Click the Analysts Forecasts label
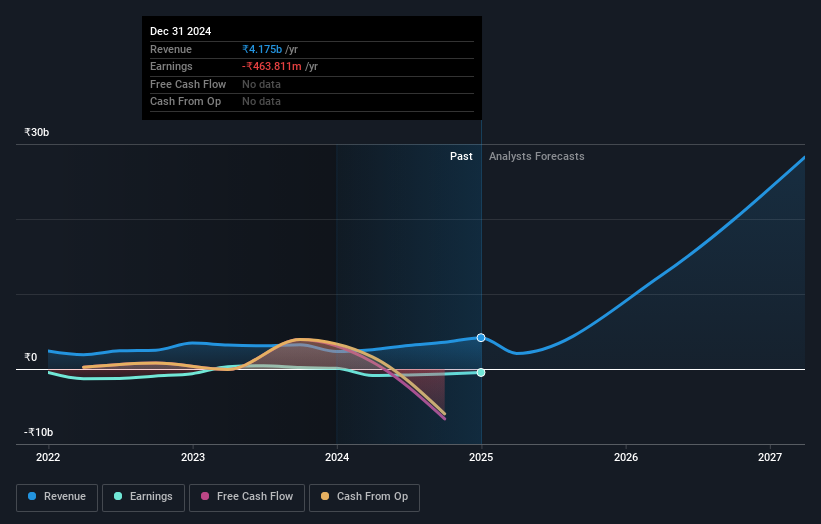Screen dimensions: 821x524 pos(537,156)
